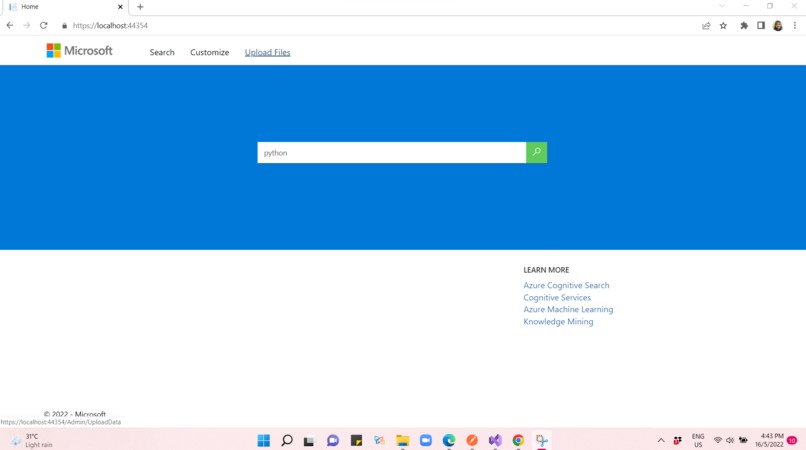Click the LEARN MORE heading
Viewport: 806px width, 450px height.
(546, 270)
